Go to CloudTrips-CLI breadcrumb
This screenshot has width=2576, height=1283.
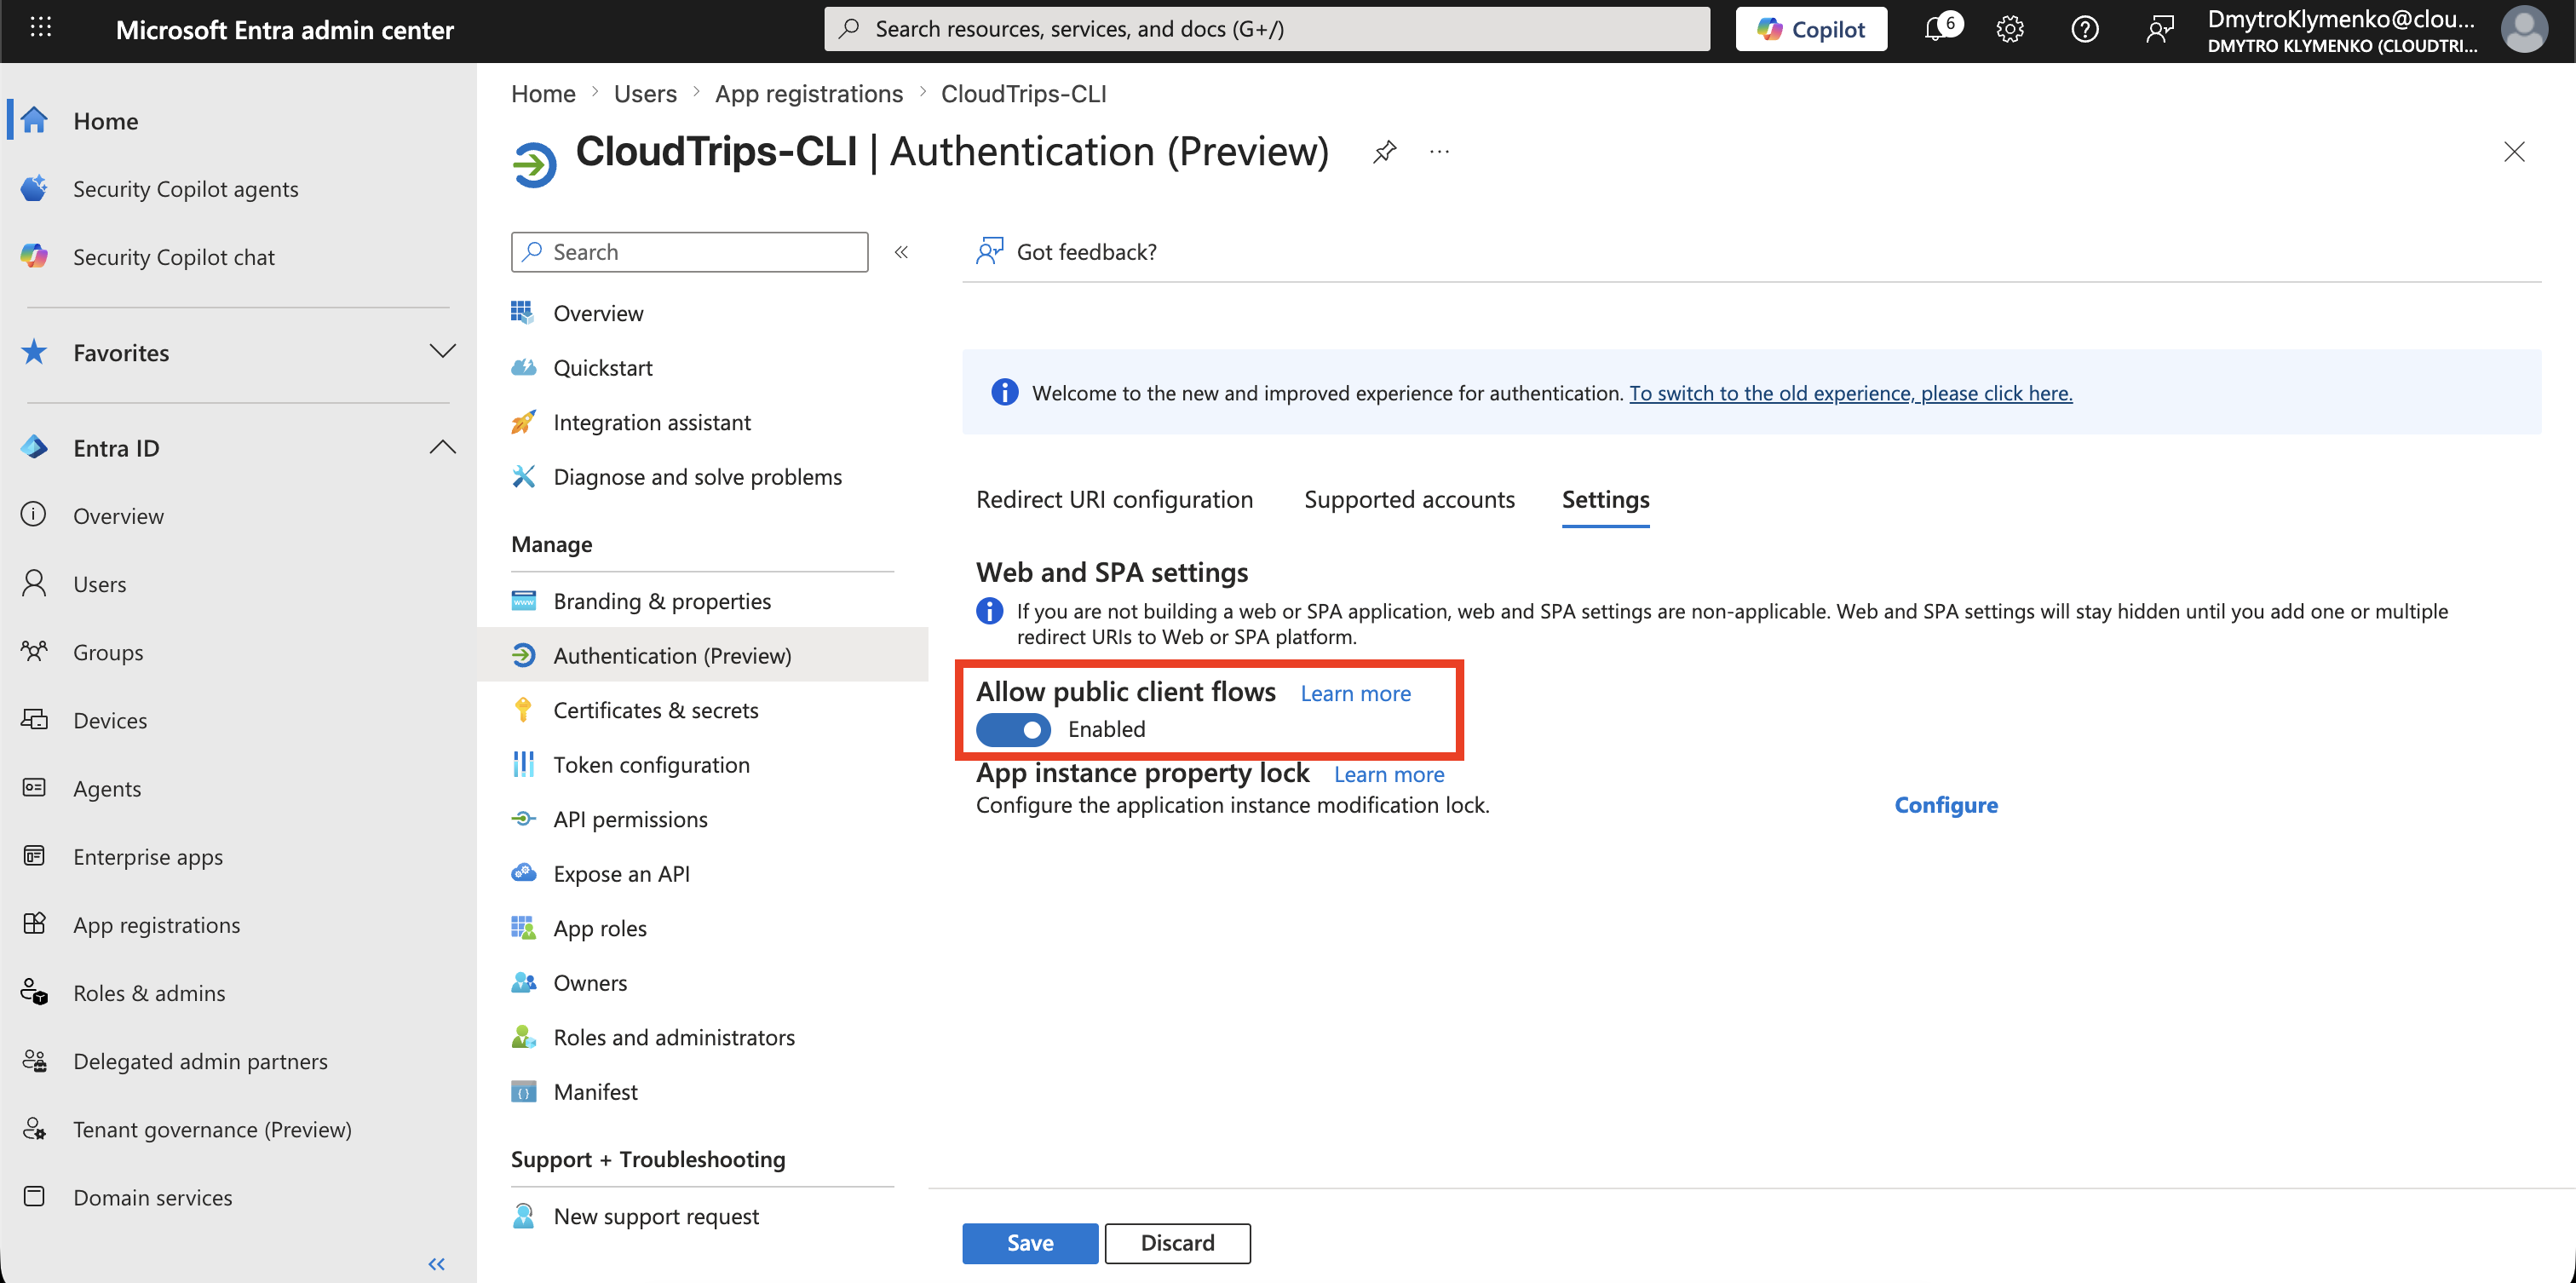1023,93
